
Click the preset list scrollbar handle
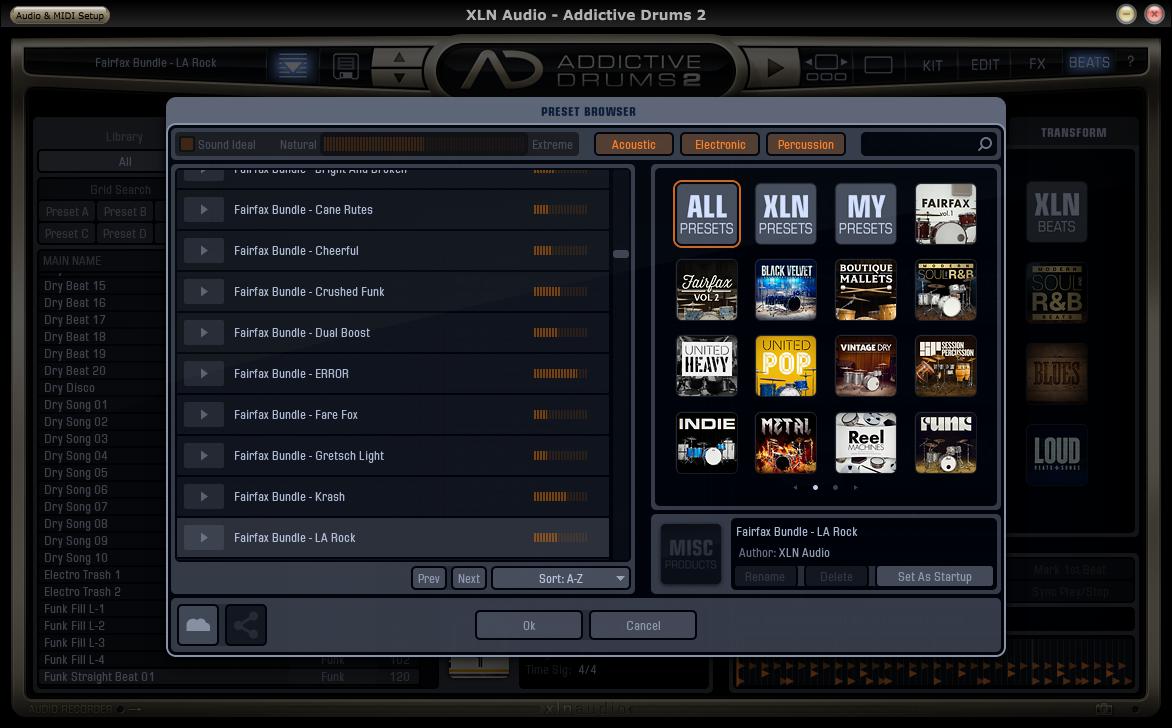coord(621,254)
